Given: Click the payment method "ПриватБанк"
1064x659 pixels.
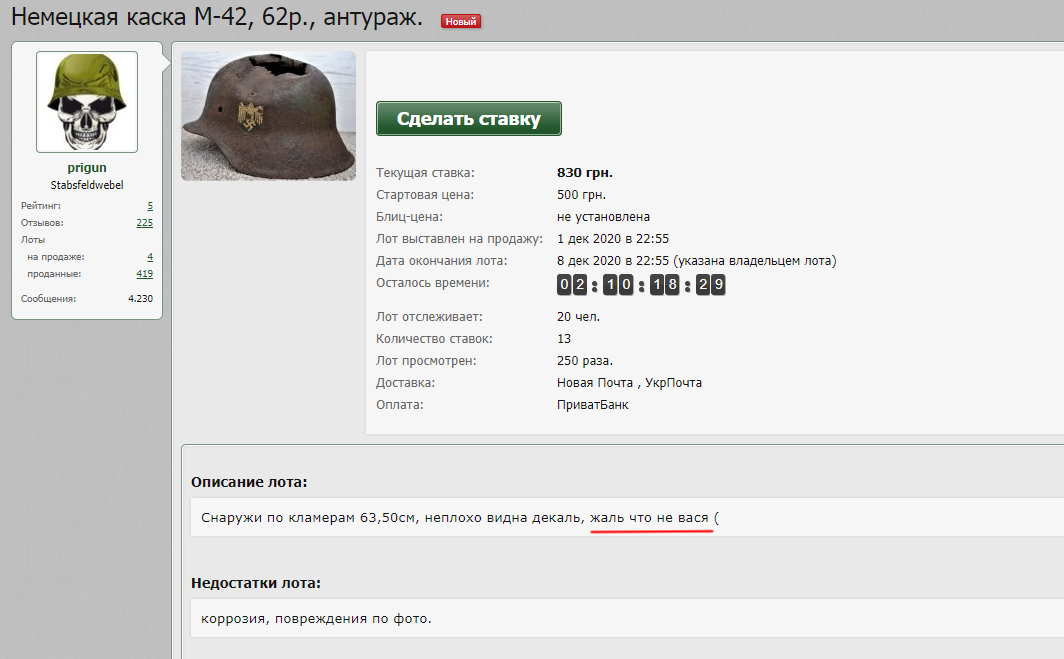Looking at the screenshot, I should pyautogui.click(x=592, y=405).
